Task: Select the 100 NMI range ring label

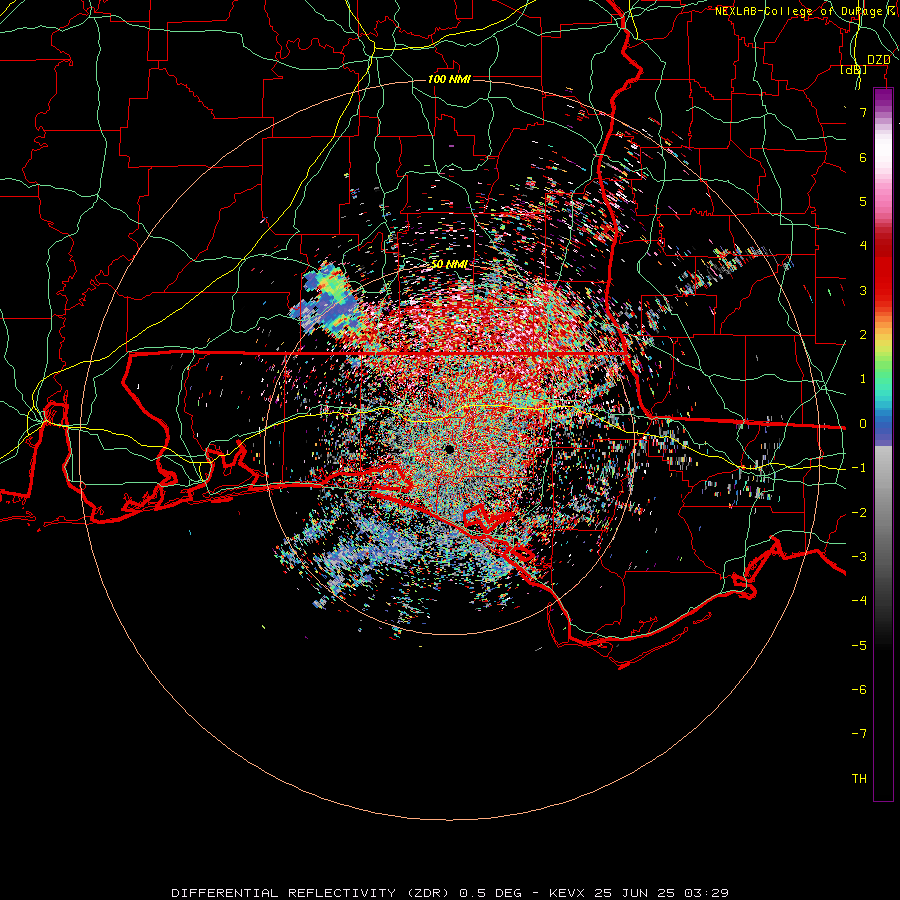Action: [449, 79]
